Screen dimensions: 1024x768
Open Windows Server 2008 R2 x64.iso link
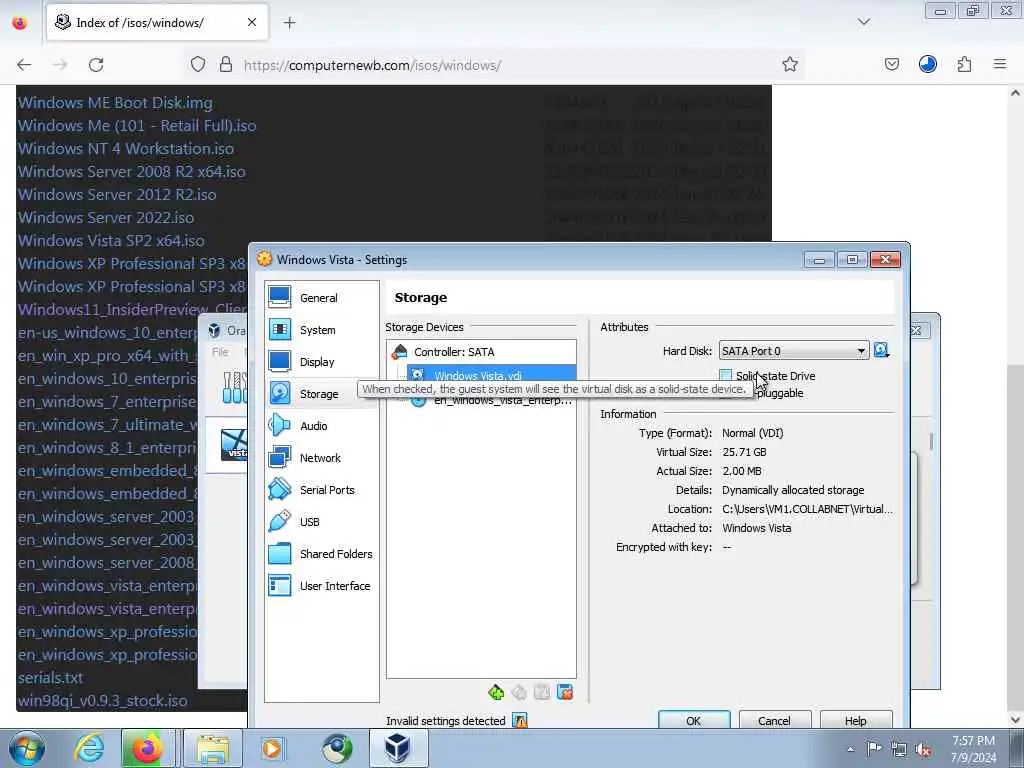(x=131, y=172)
